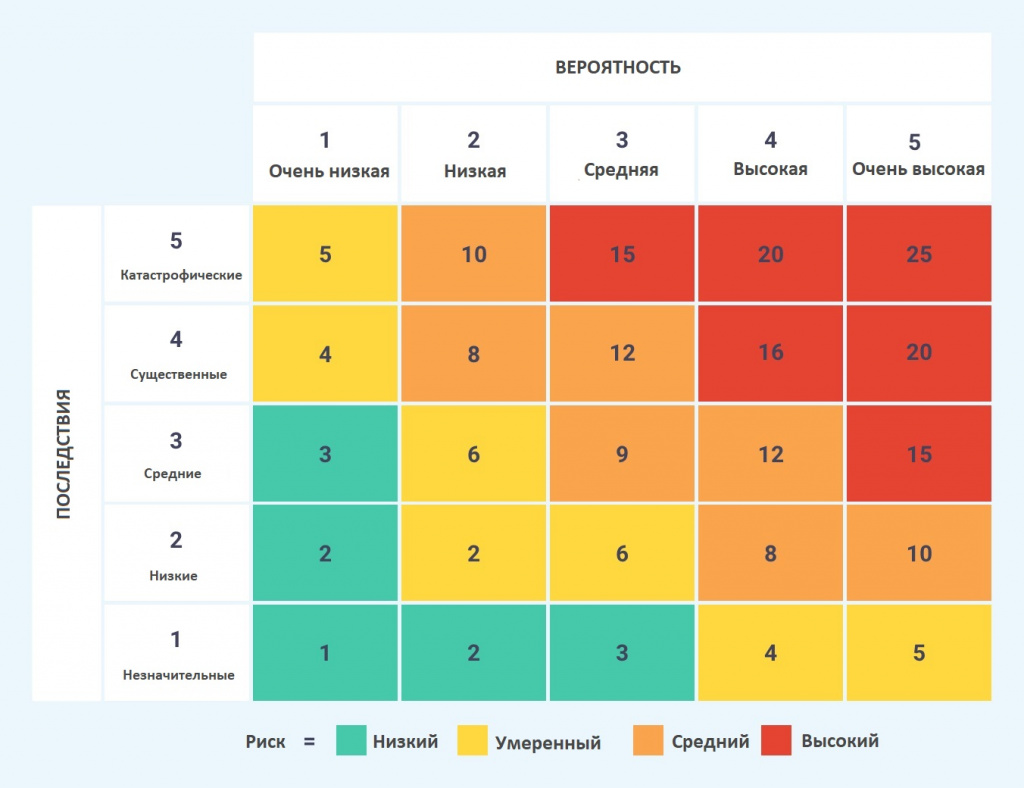Select the yellow cell in the Катастрофические row
The width and height of the screenshot is (1024, 788).
[325, 254]
